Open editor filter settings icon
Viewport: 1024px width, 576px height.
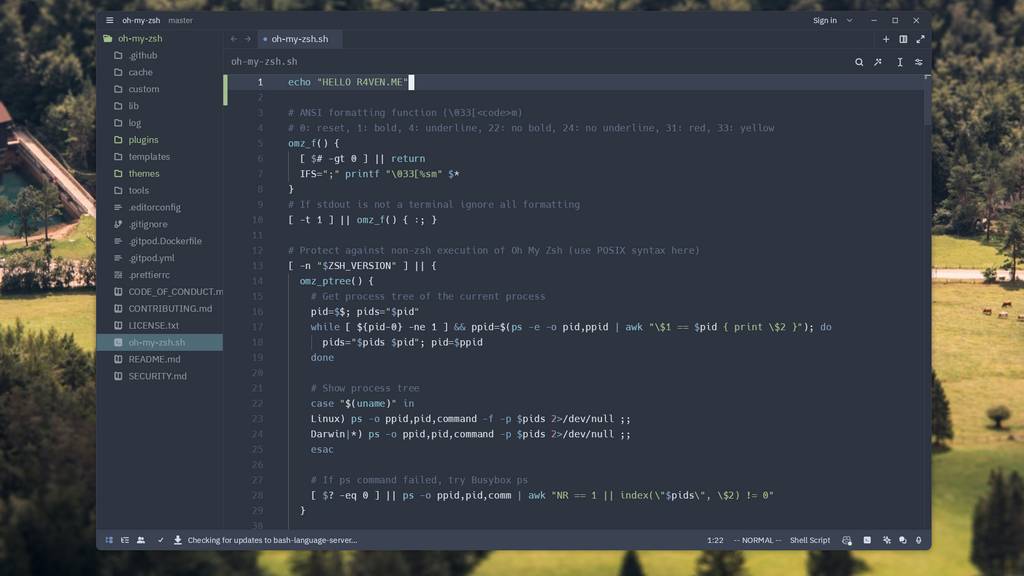(x=919, y=61)
